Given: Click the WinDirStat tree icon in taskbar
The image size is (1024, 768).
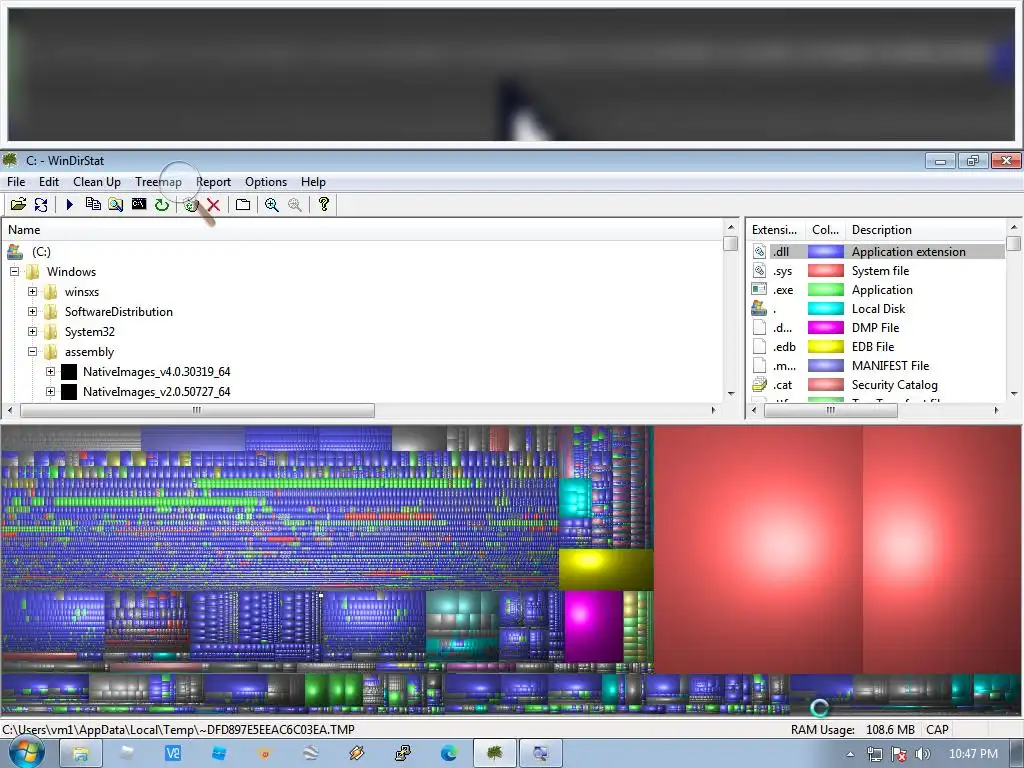Looking at the screenshot, I should pos(494,754).
